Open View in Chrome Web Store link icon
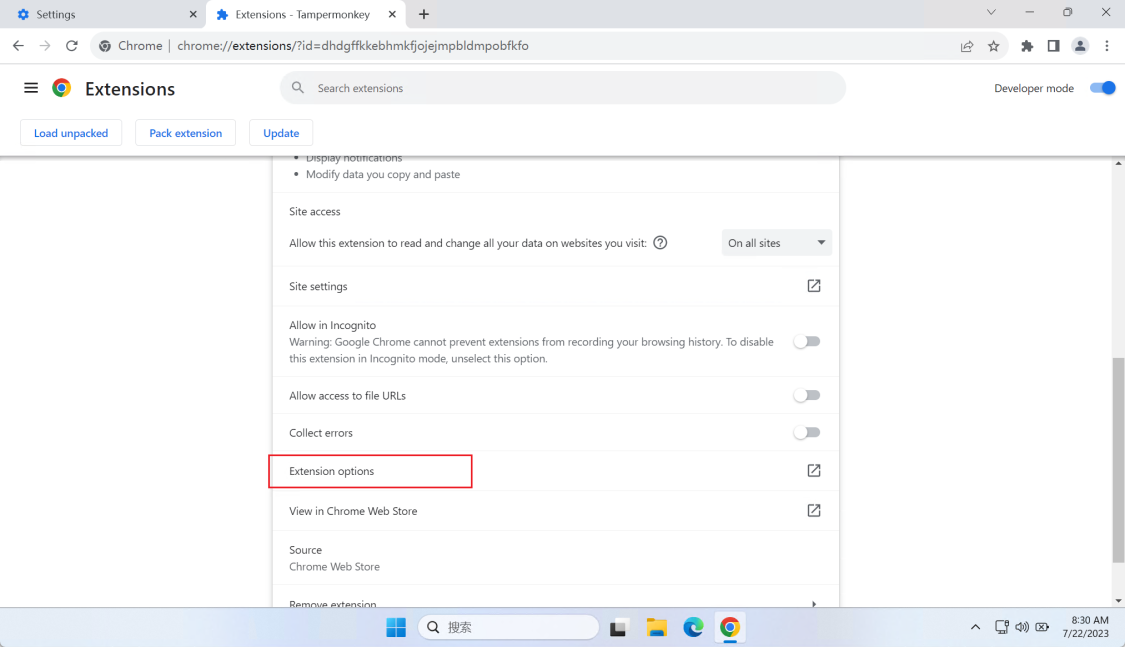 click(814, 511)
